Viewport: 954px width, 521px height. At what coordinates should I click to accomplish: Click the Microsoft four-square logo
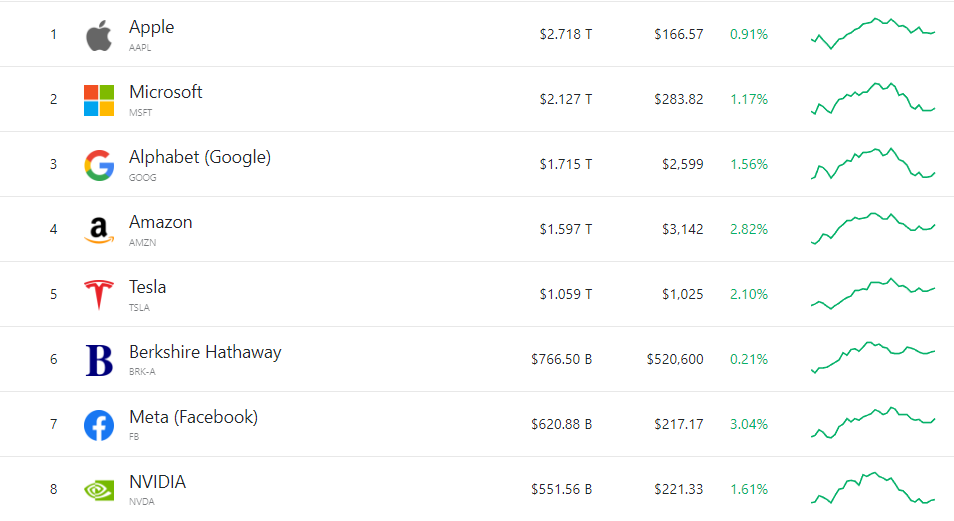click(98, 100)
